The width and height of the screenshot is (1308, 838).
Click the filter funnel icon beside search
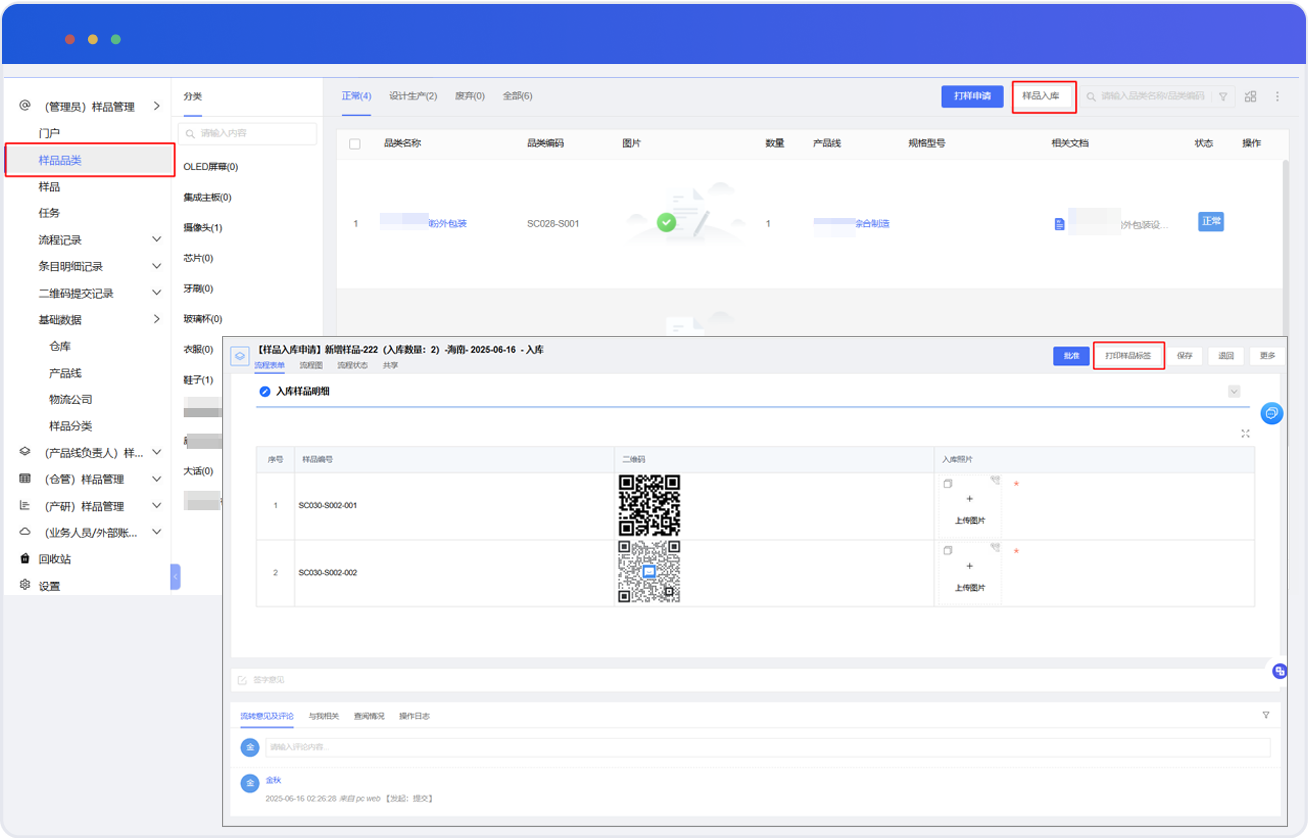pos(1223,96)
